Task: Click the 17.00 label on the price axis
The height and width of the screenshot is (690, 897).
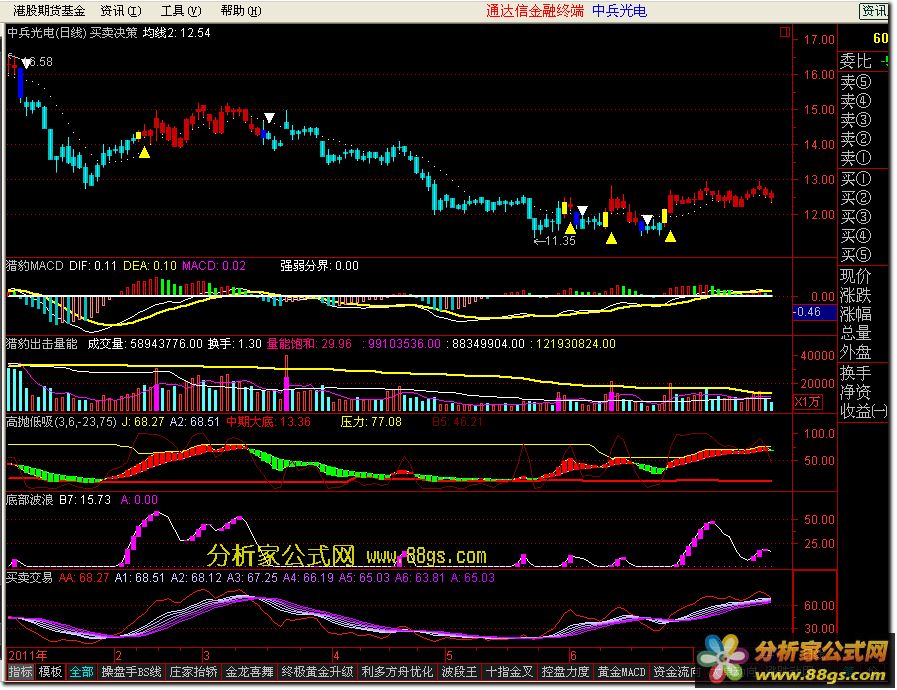Action: point(819,39)
